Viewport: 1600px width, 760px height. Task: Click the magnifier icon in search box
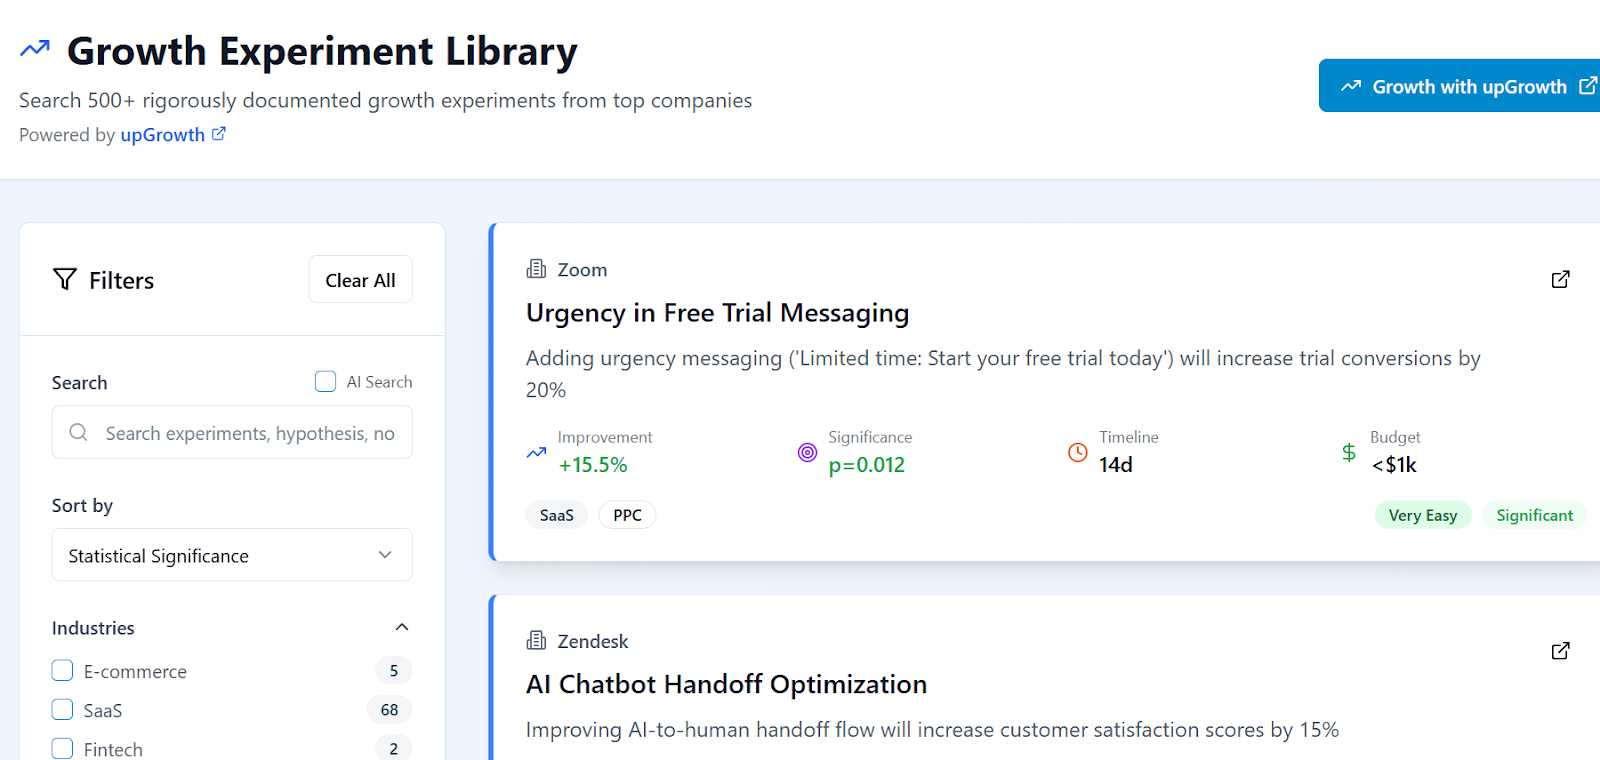pyautogui.click(x=78, y=433)
